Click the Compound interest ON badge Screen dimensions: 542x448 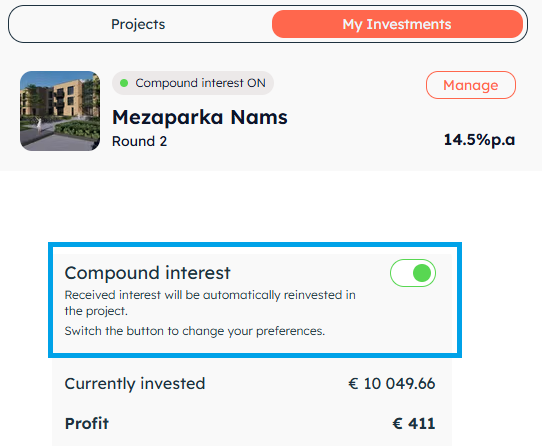click(x=193, y=83)
